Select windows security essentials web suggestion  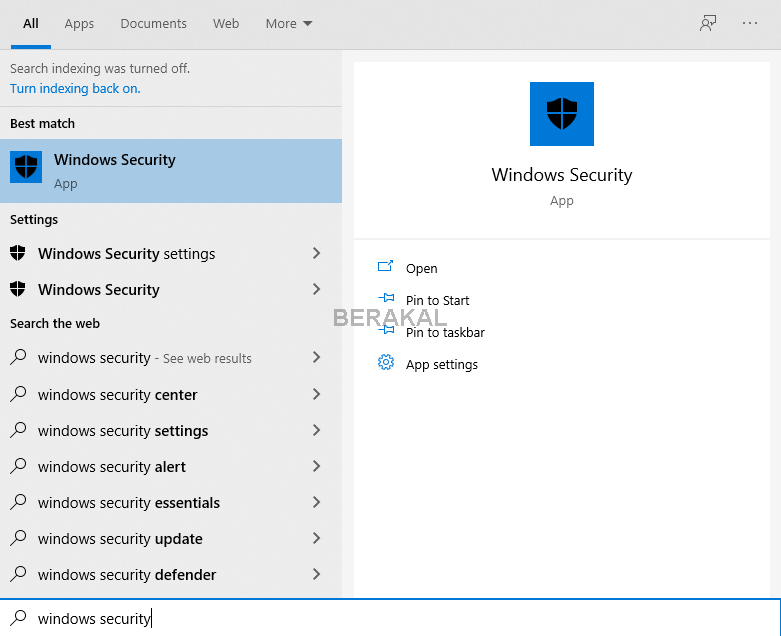(129, 502)
